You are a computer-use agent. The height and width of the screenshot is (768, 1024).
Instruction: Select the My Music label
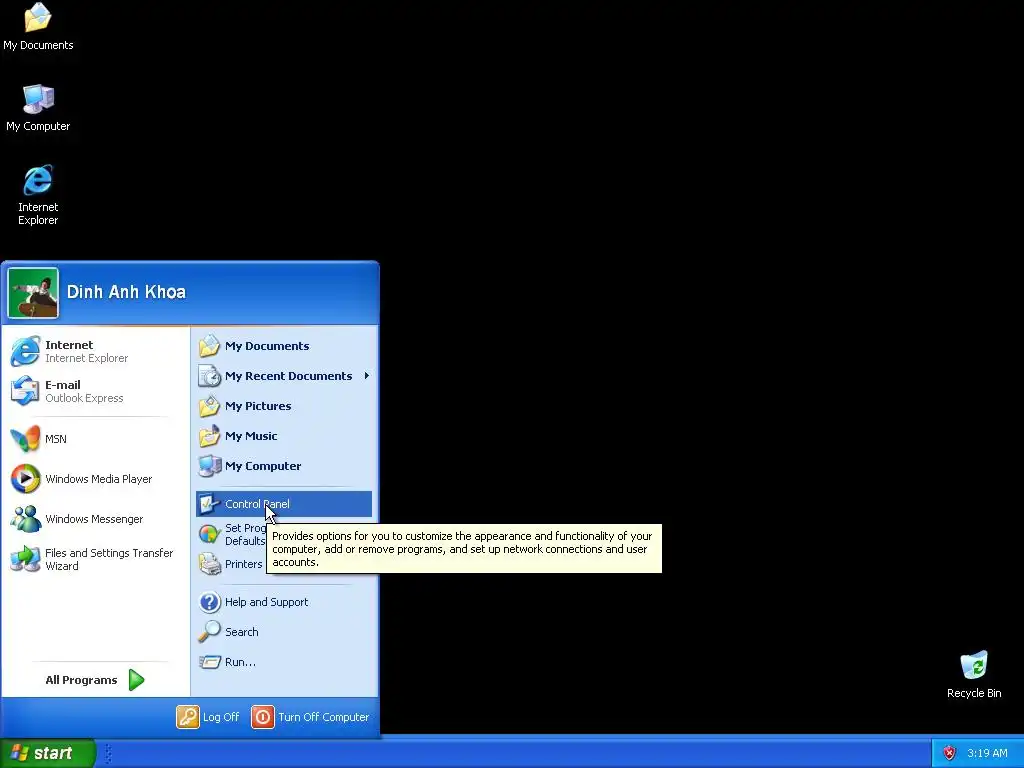[x=251, y=436]
